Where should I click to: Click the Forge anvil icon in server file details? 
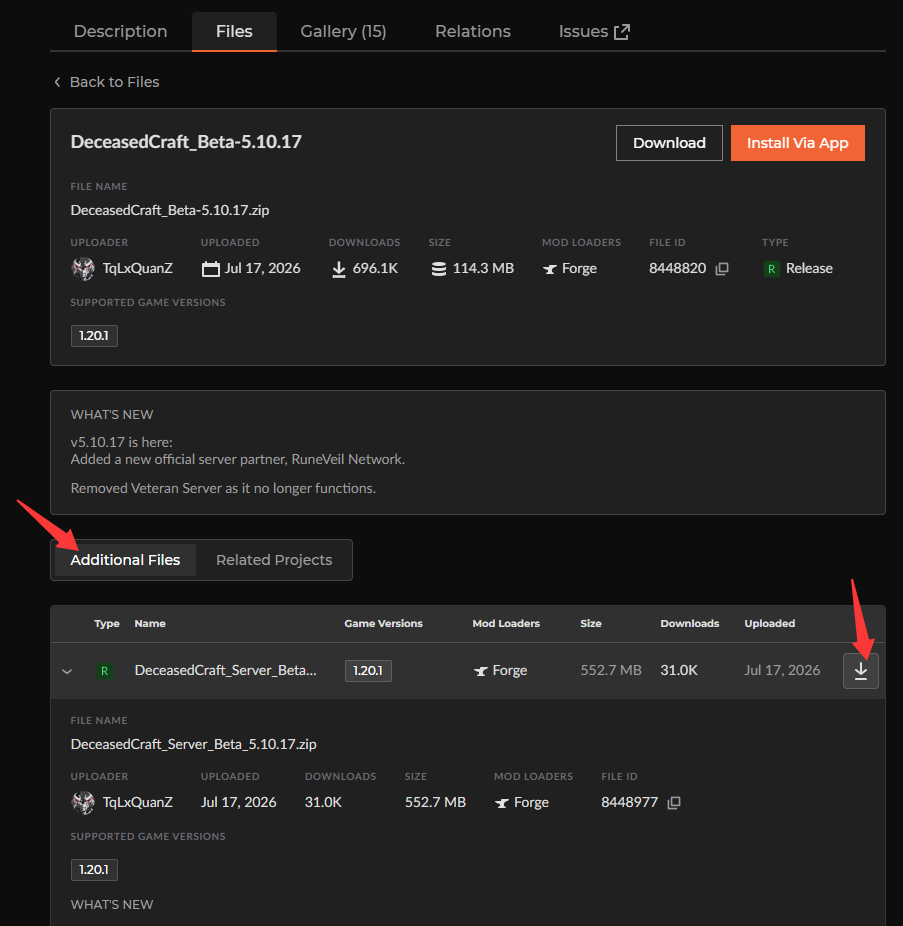(502, 803)
